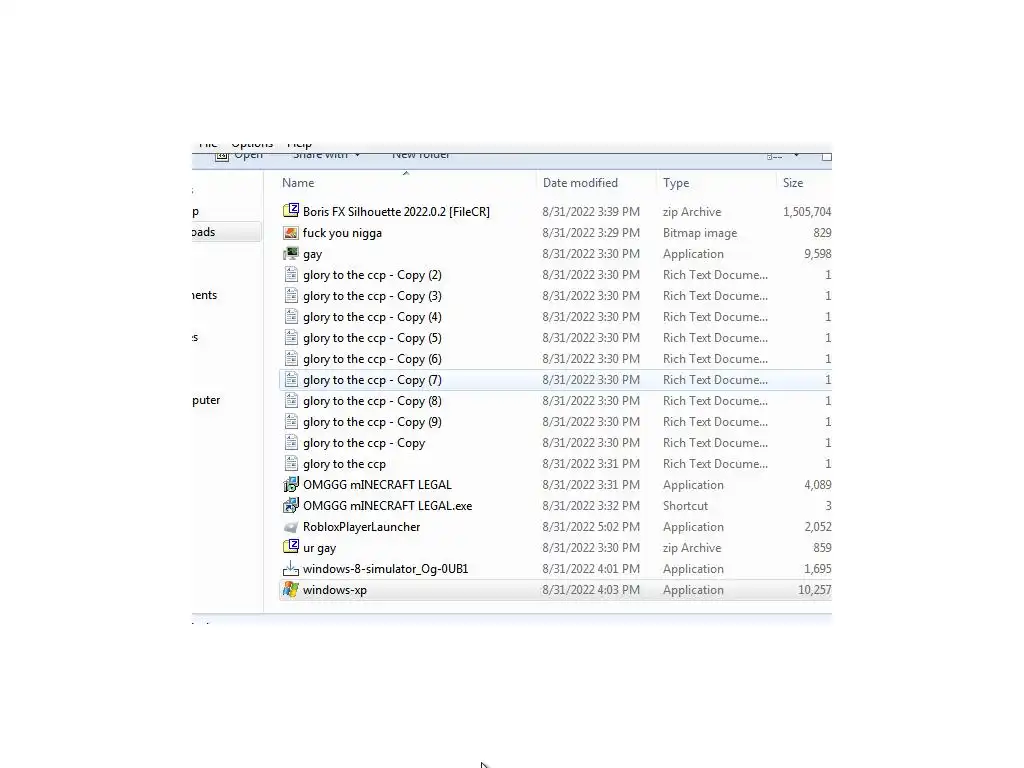This screenshot has width=1024, height=768.
Task: Click the 'glory to the ccp - Copy (7)' file name
Action: click(372, 380)
